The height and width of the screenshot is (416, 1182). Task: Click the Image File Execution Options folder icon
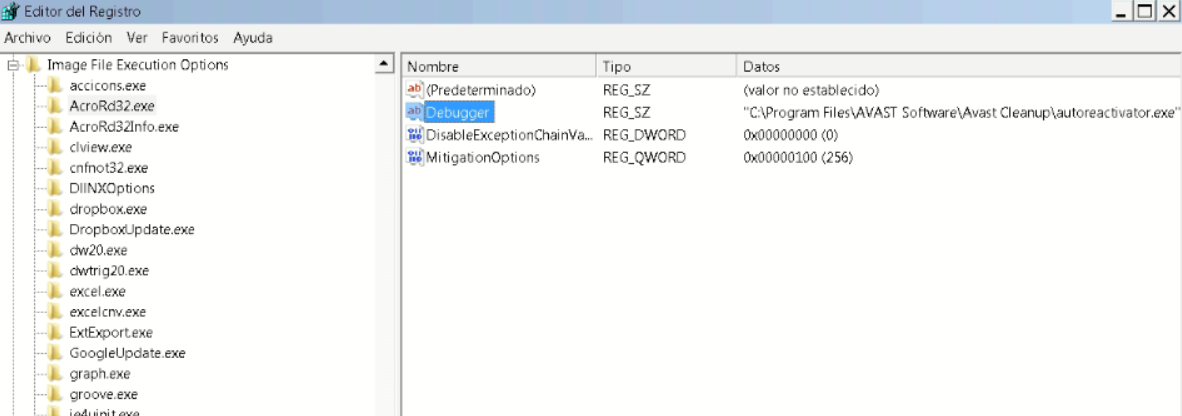(33, 65)
